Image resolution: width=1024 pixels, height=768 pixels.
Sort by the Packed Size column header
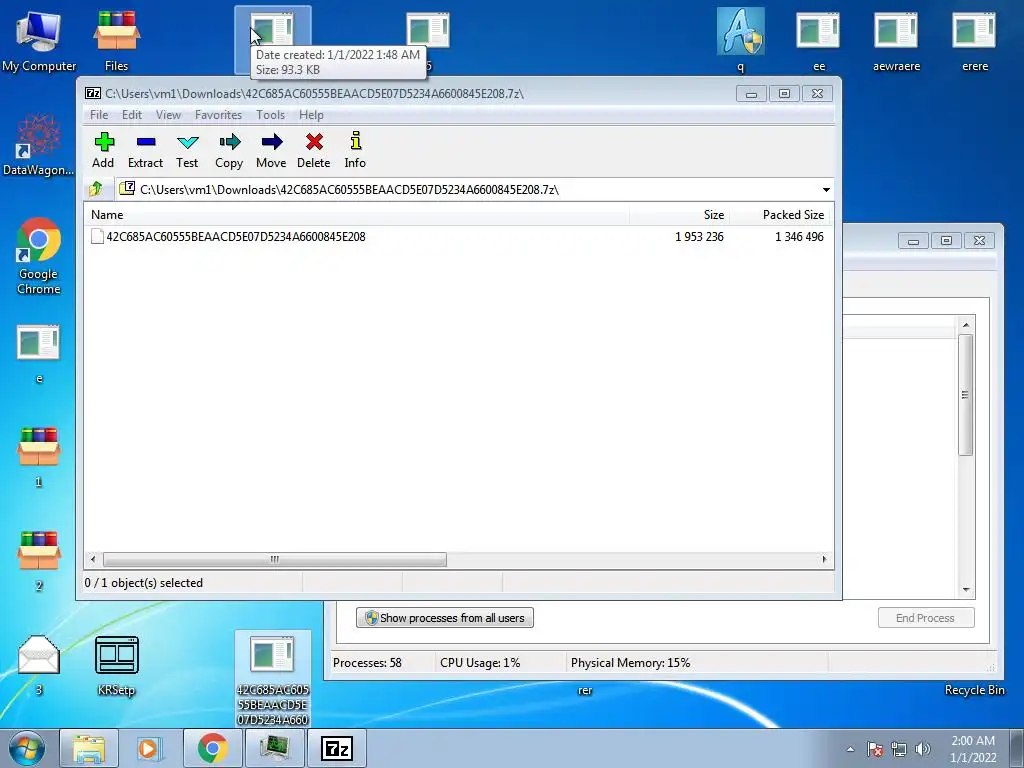coord(780,215)
